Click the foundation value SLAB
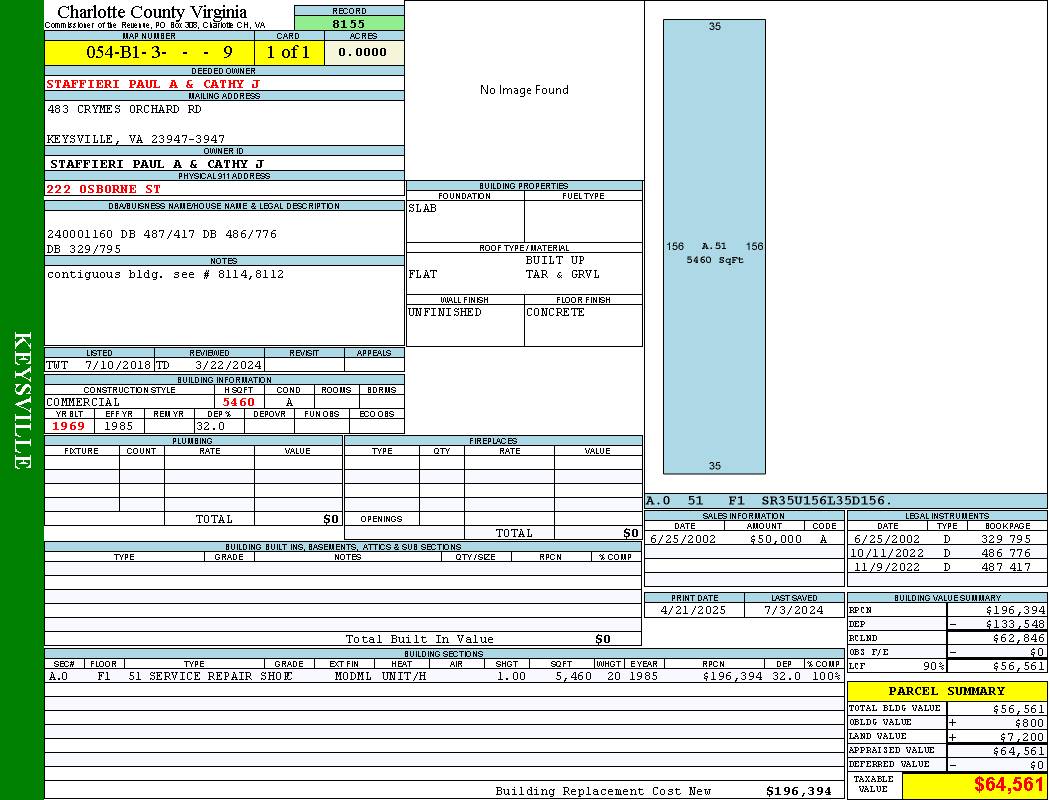This screenshot has height=800, width=1050. 423,208
